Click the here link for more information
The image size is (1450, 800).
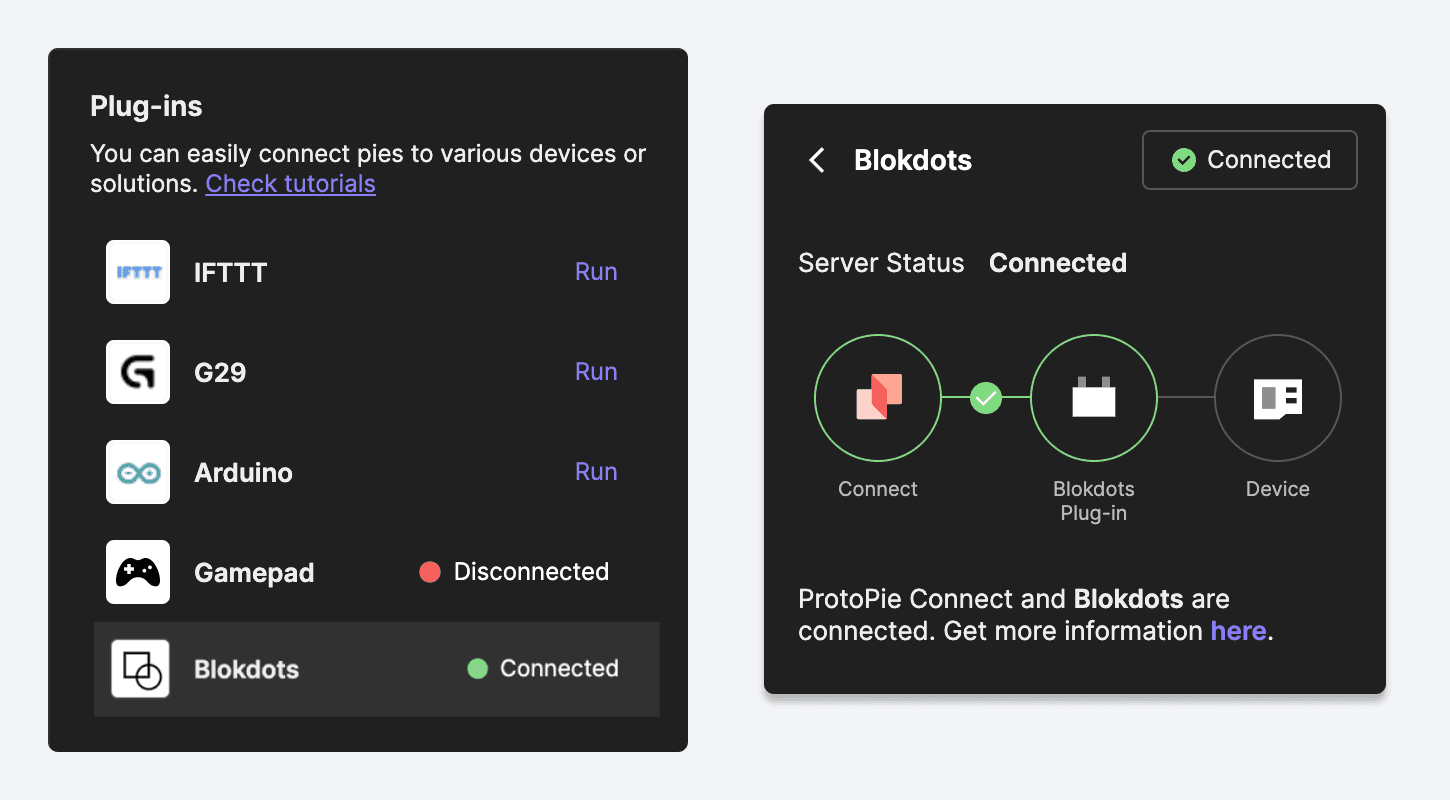pyautogui.click(x=1238, y=631)
